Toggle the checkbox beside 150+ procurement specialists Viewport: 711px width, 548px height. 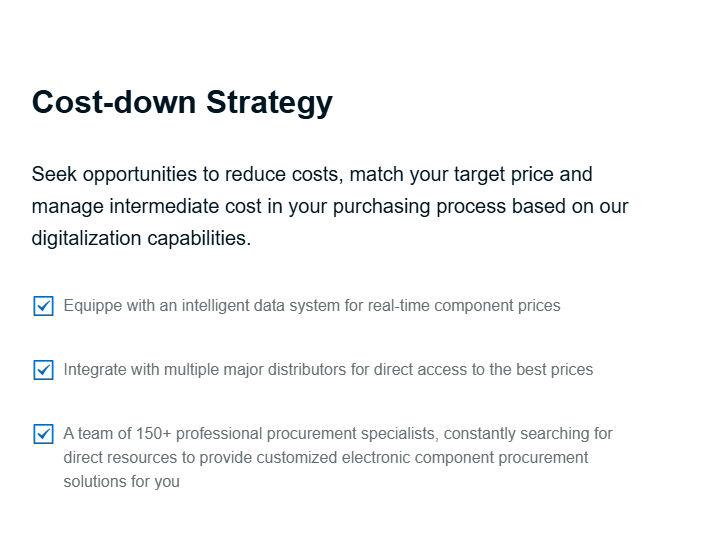point(44,434)
